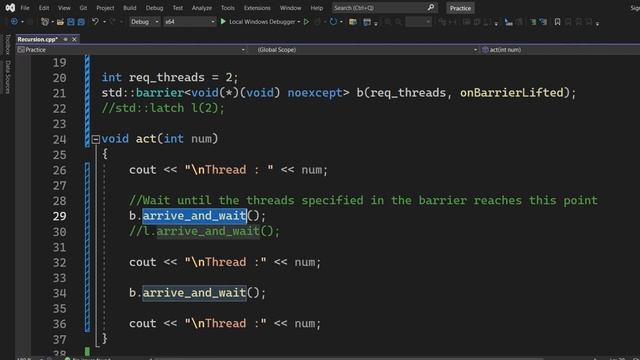Expand the navigate backward dropdown arrow

click(22, 22)
